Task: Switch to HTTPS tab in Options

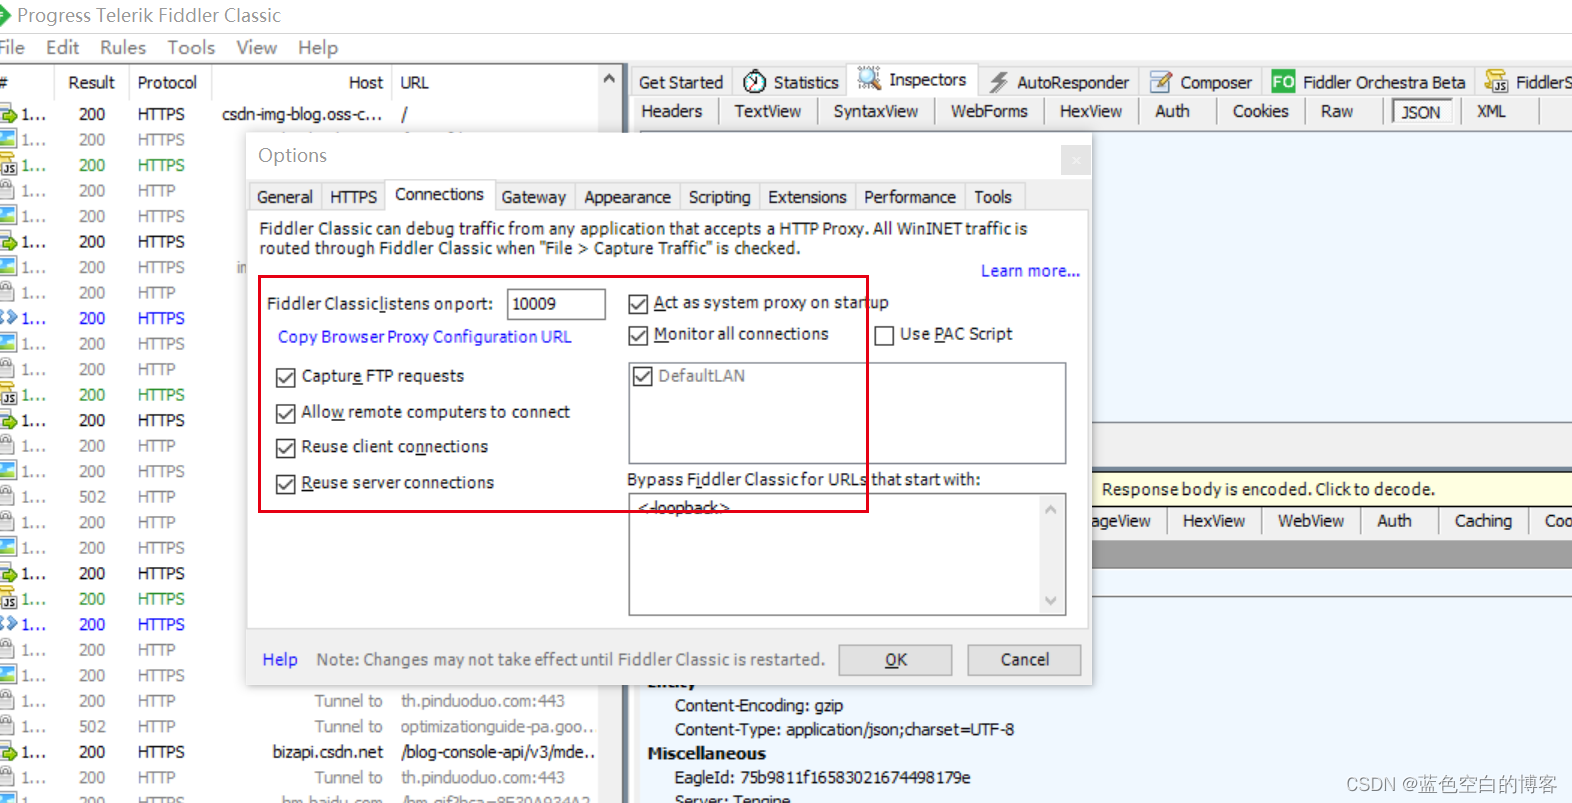Action: (354, 197)
